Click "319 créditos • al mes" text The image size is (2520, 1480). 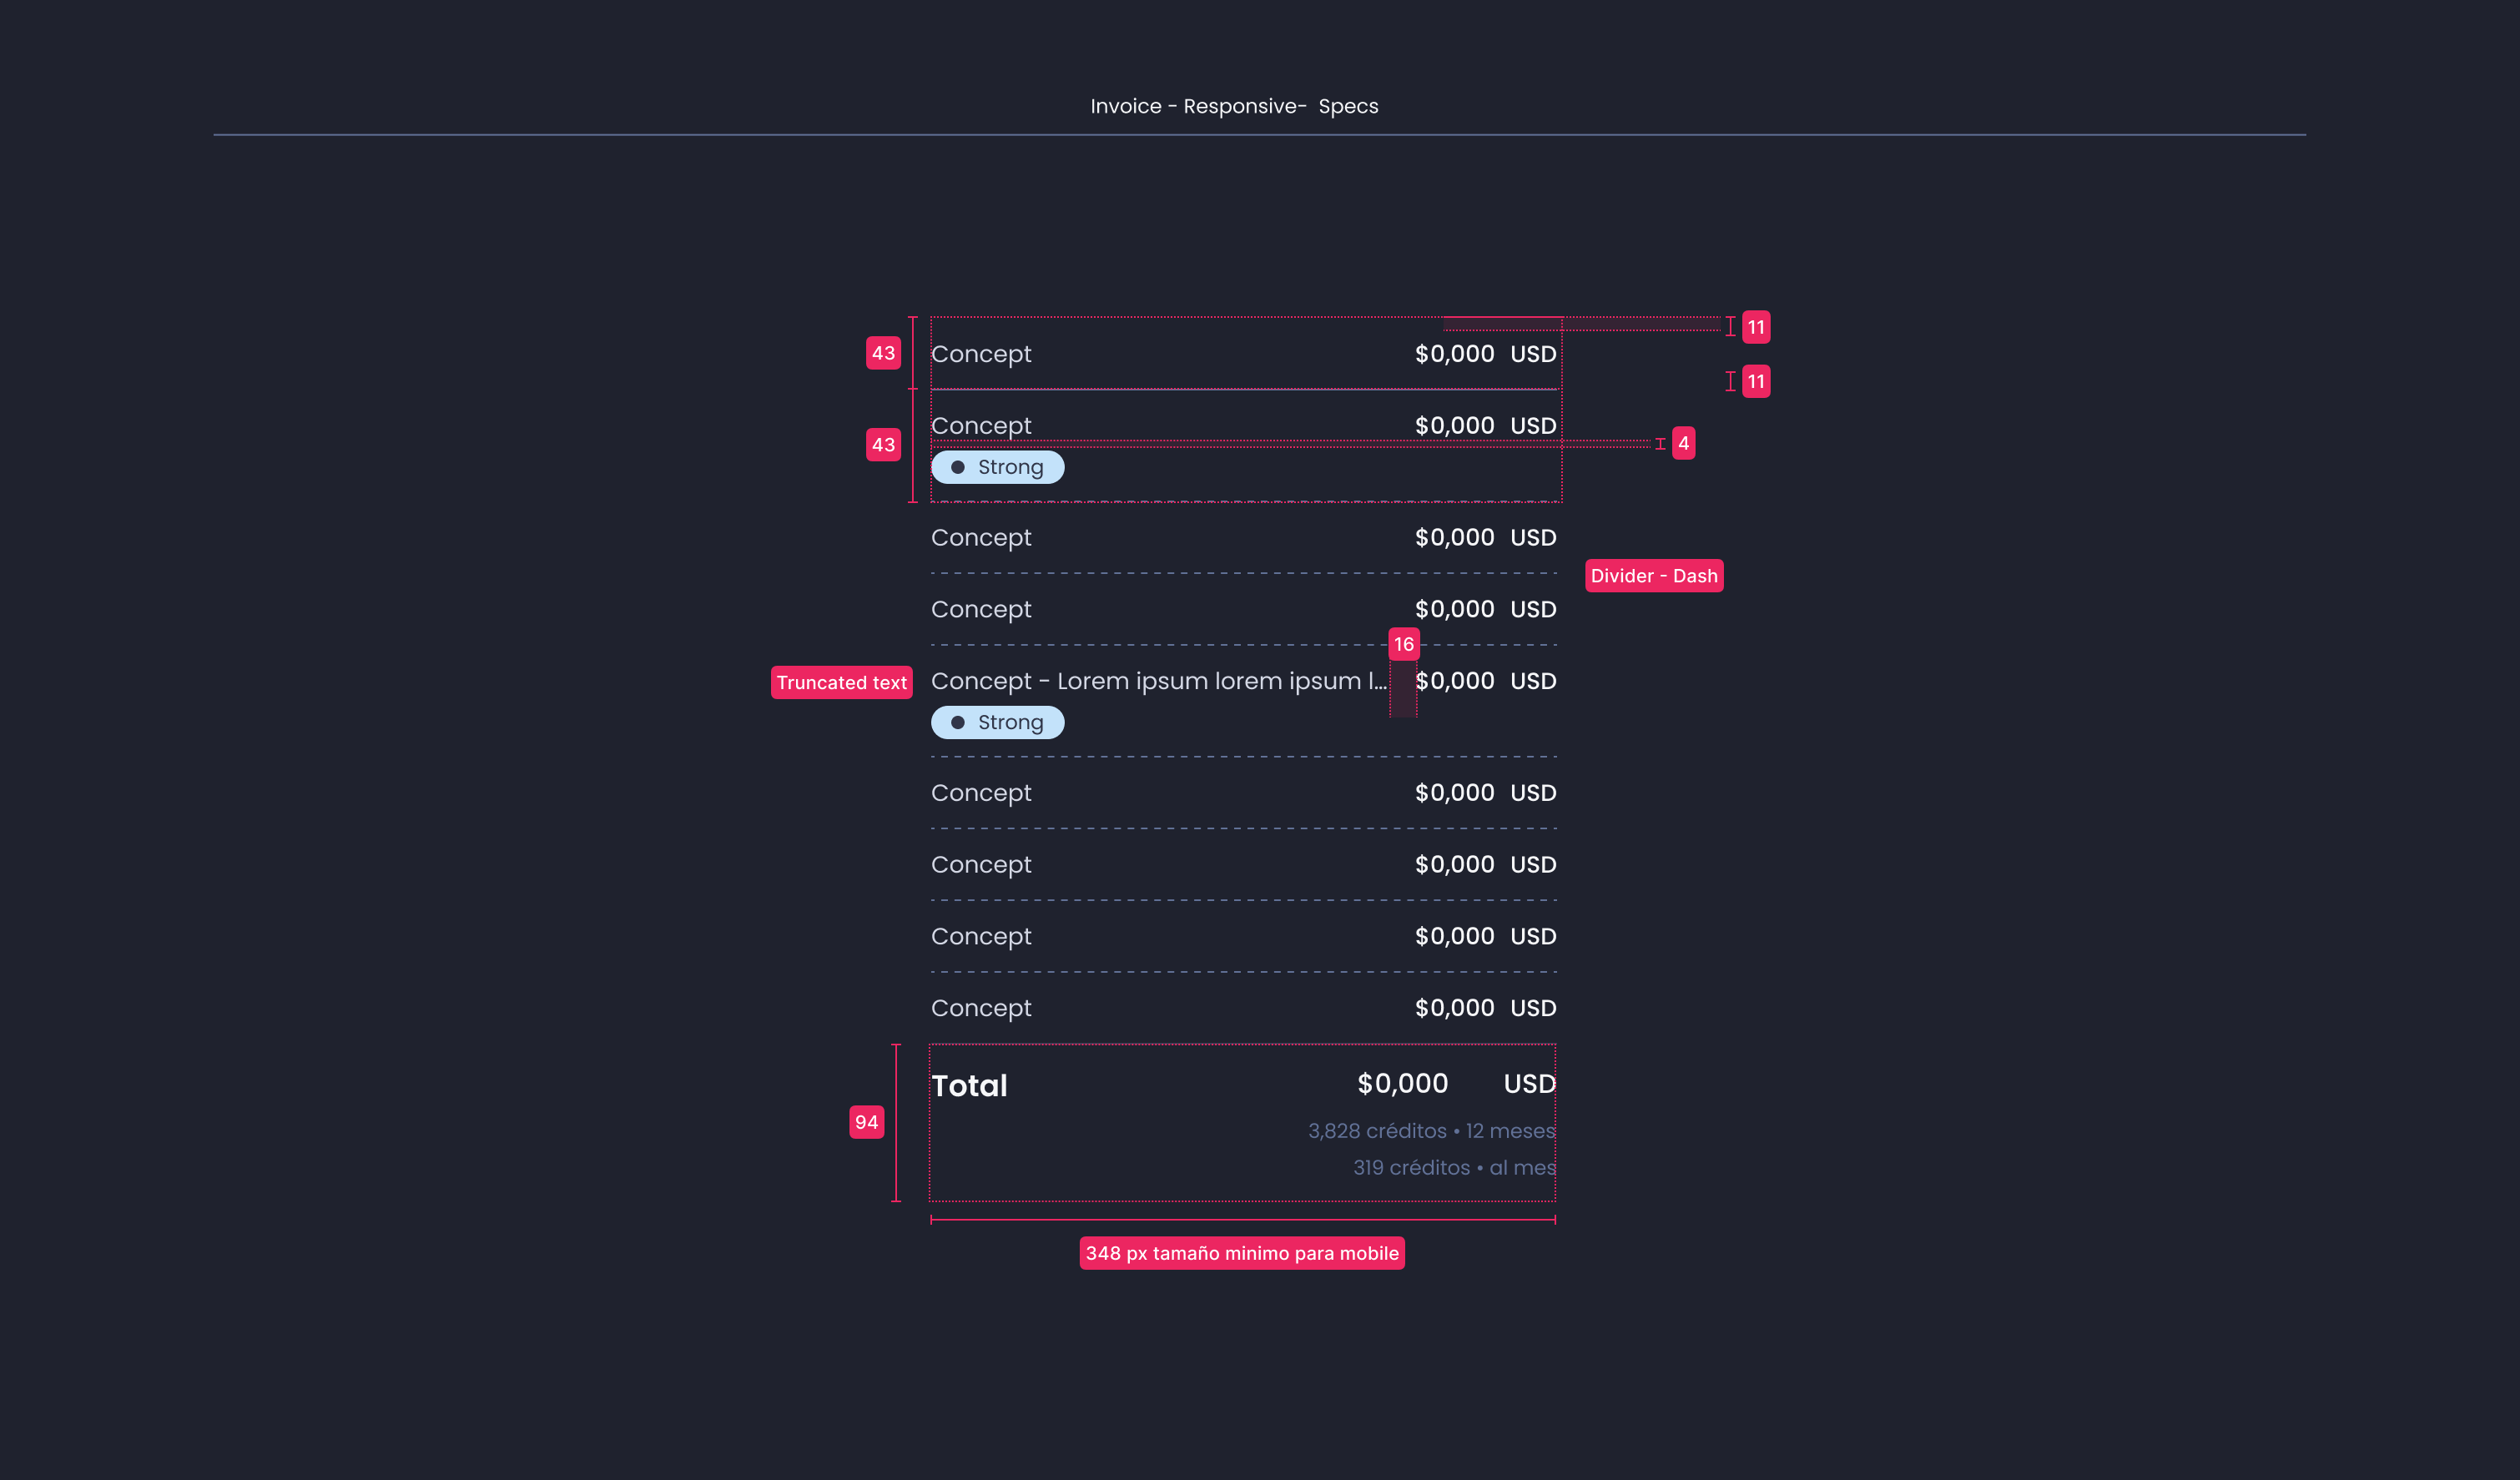point(1454,1167)
